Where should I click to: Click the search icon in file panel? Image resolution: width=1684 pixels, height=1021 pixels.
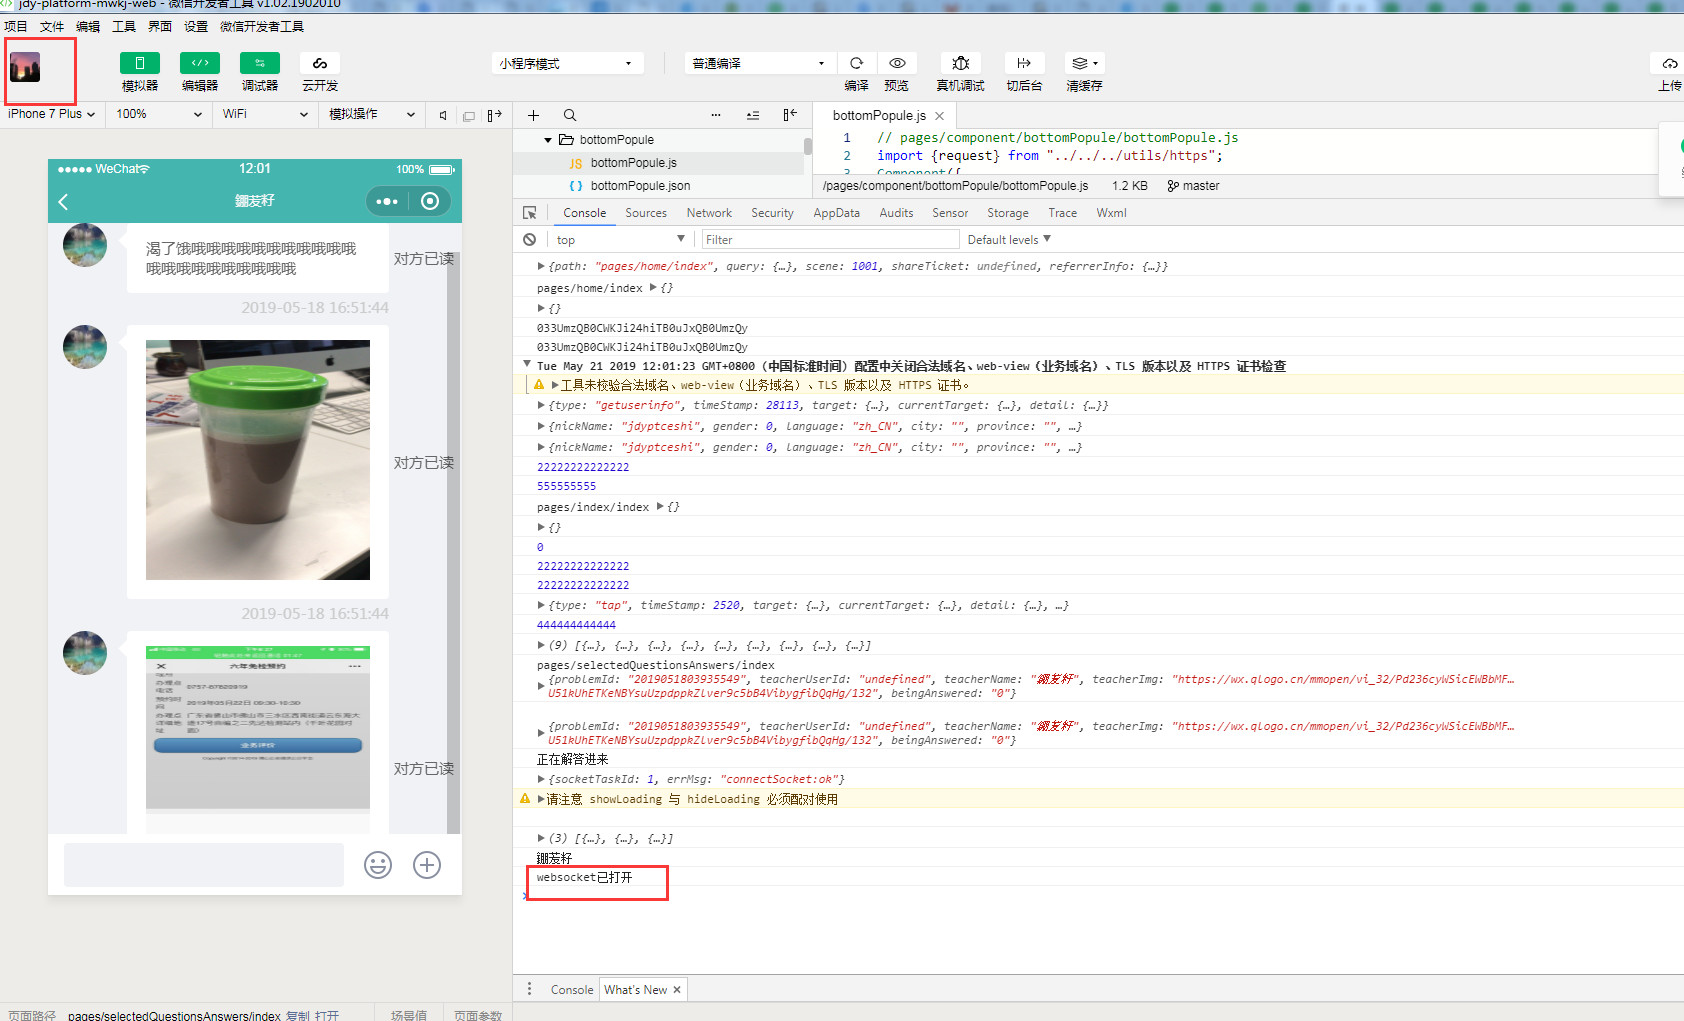[x=570, y=115]
